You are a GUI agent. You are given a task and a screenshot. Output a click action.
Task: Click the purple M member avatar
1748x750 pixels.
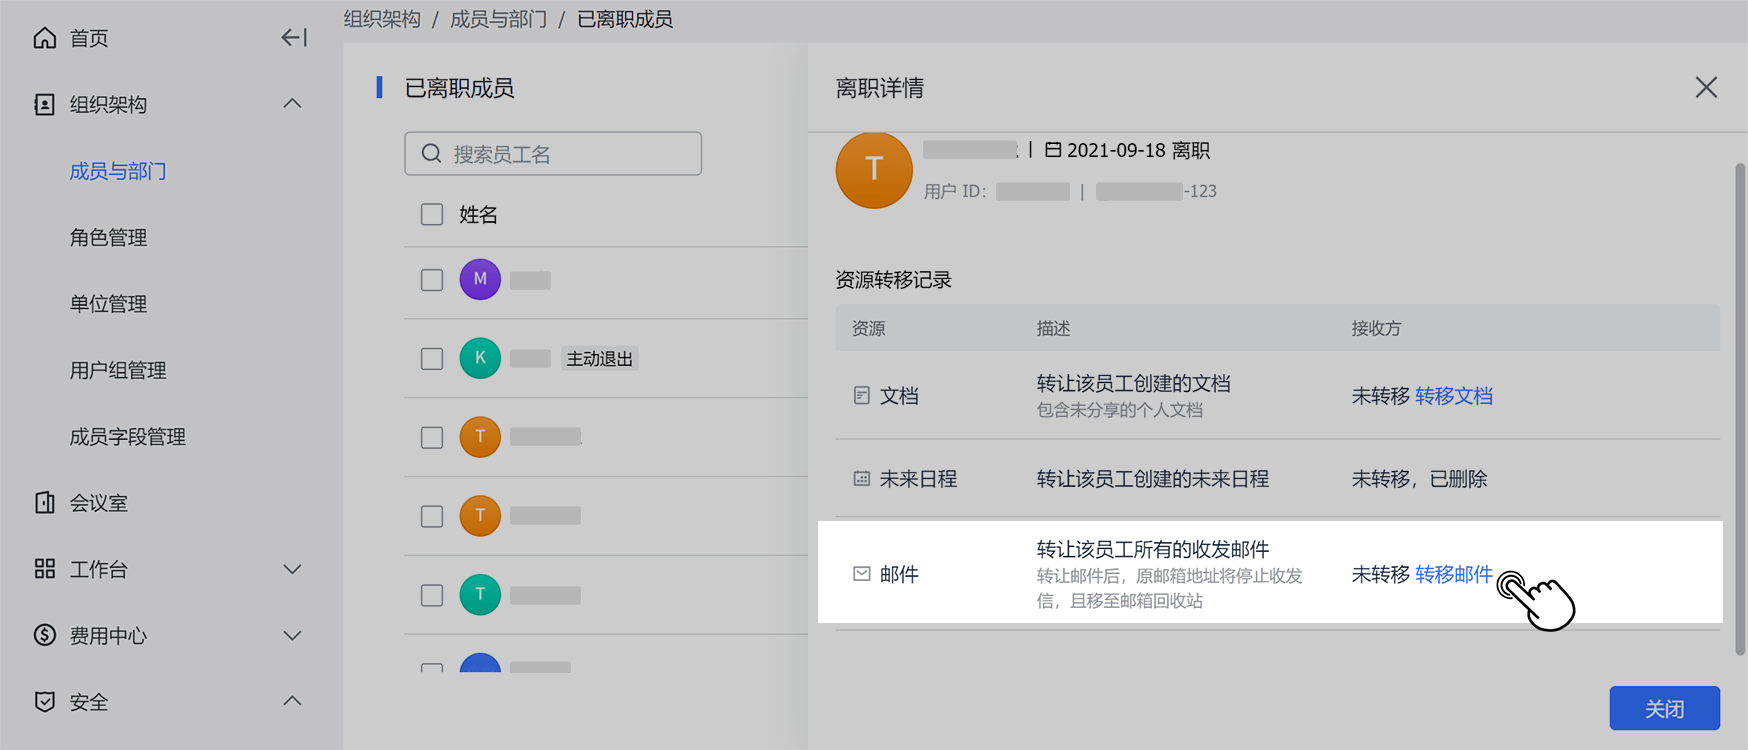tap(480, 279)
